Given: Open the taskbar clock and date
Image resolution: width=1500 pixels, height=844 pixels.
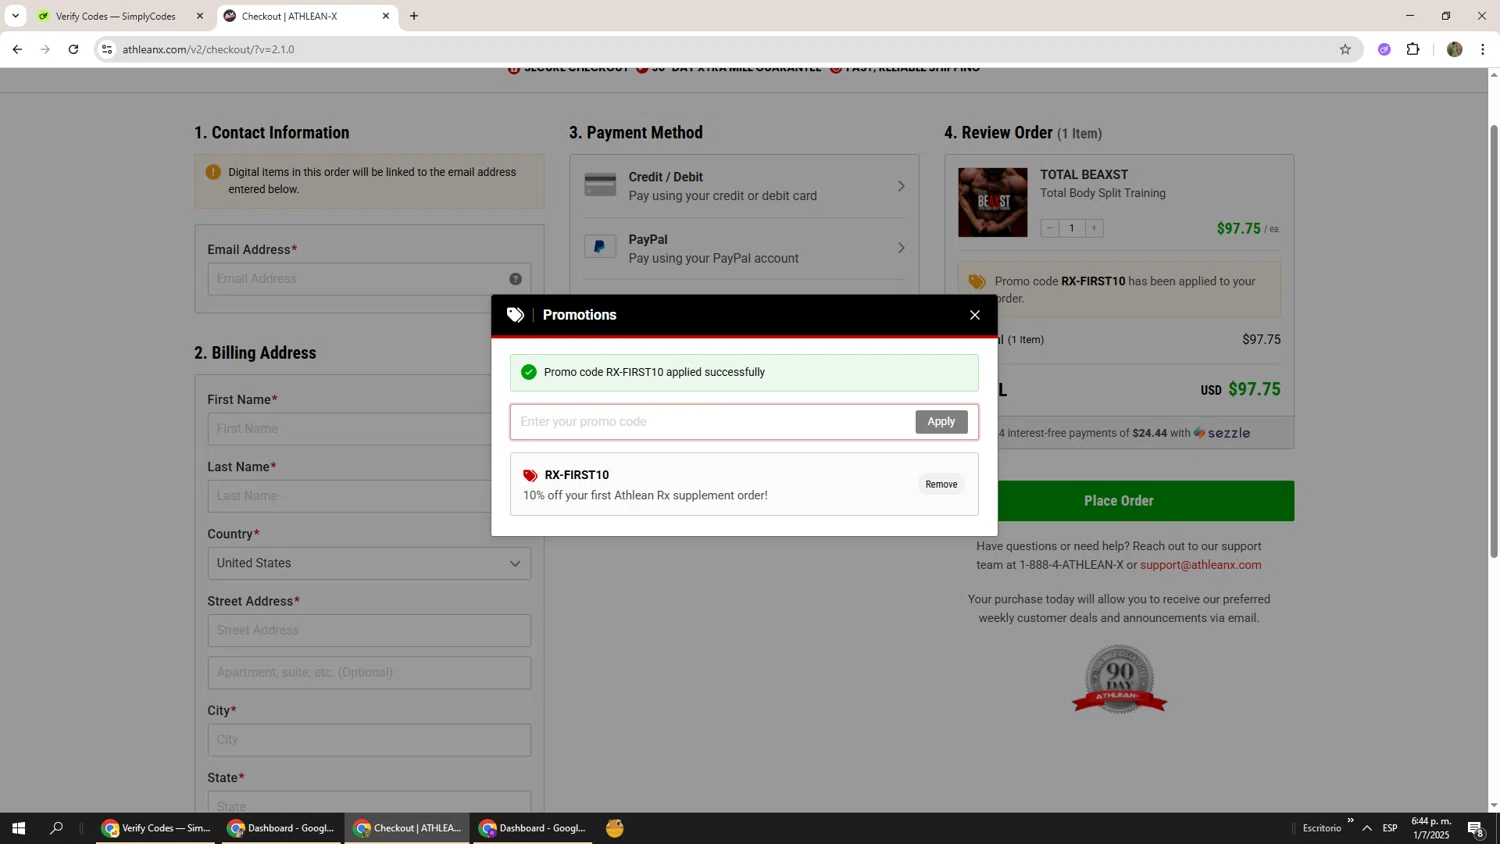Looking at the screenshot, I should [1431, 828].
